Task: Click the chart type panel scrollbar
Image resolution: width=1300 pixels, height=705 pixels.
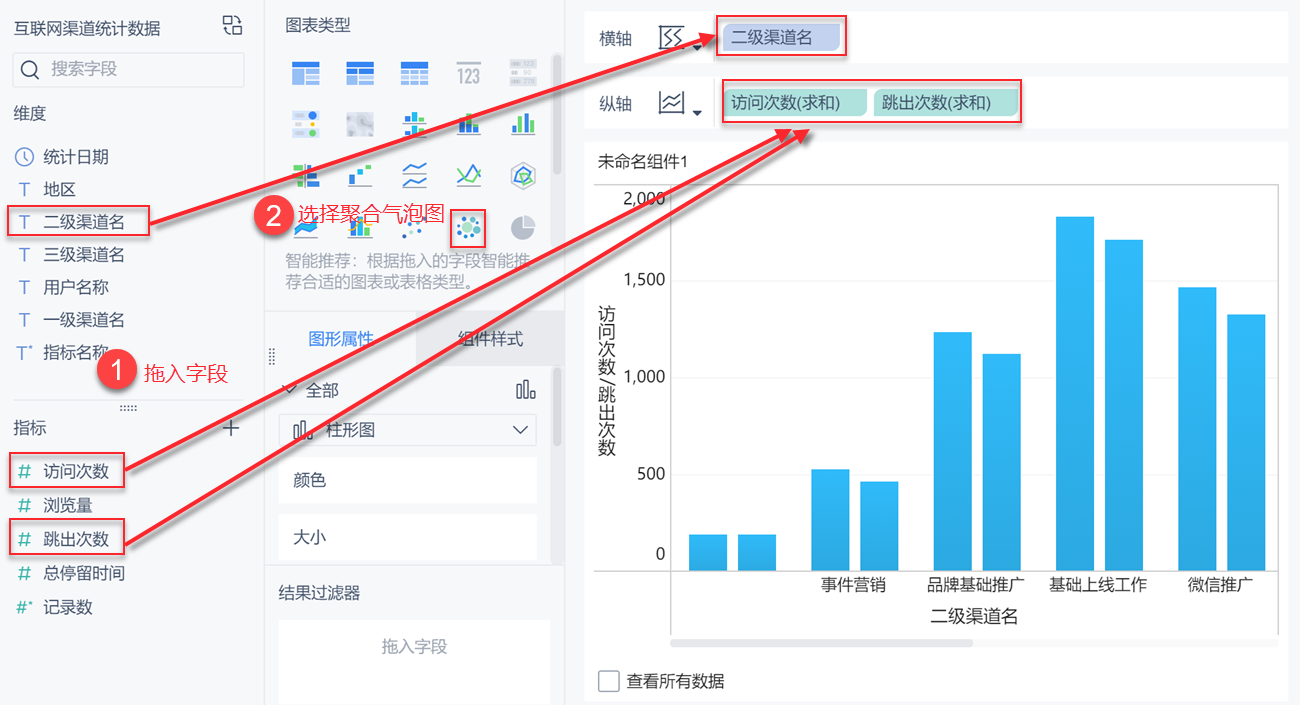Action: coord(556,115)
